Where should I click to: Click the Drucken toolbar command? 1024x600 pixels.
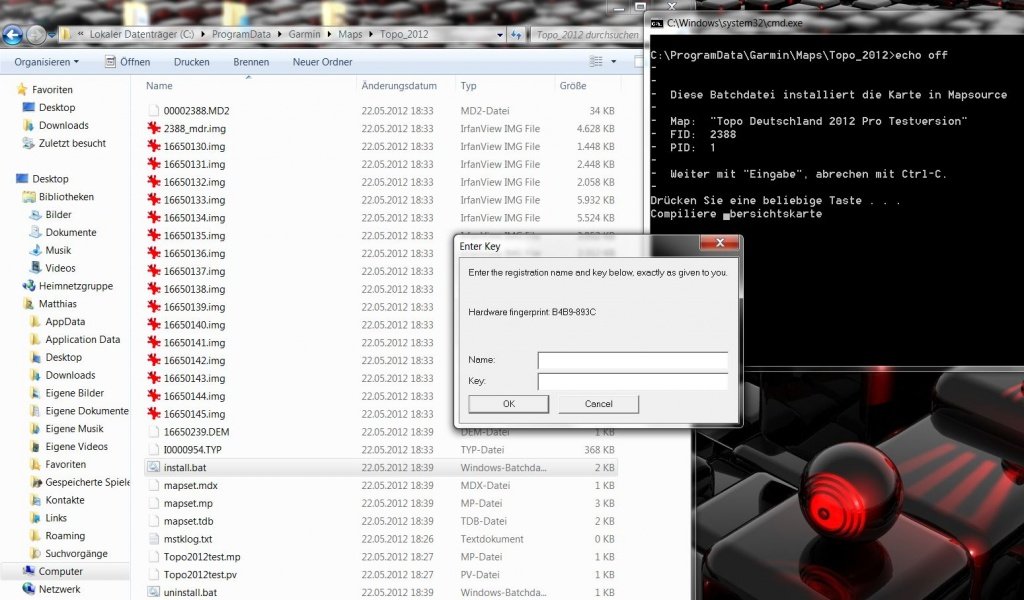pos(191,62)
